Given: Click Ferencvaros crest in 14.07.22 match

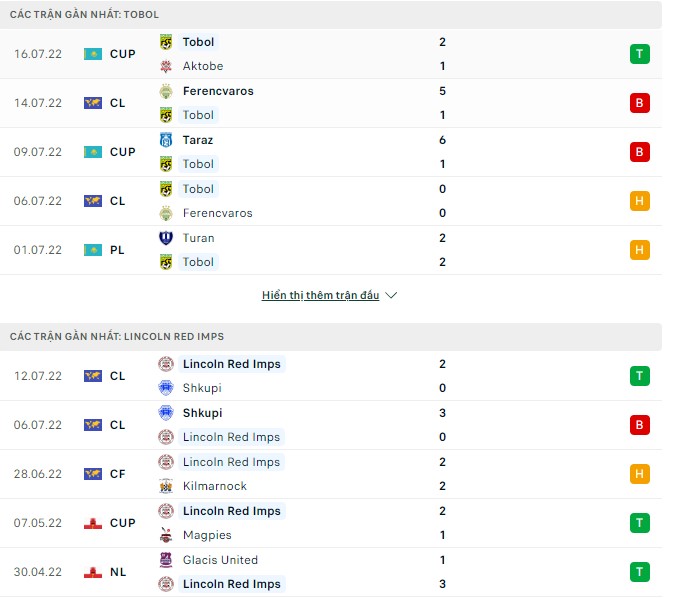Looking at the screenshot, I should tap(166, 91).
